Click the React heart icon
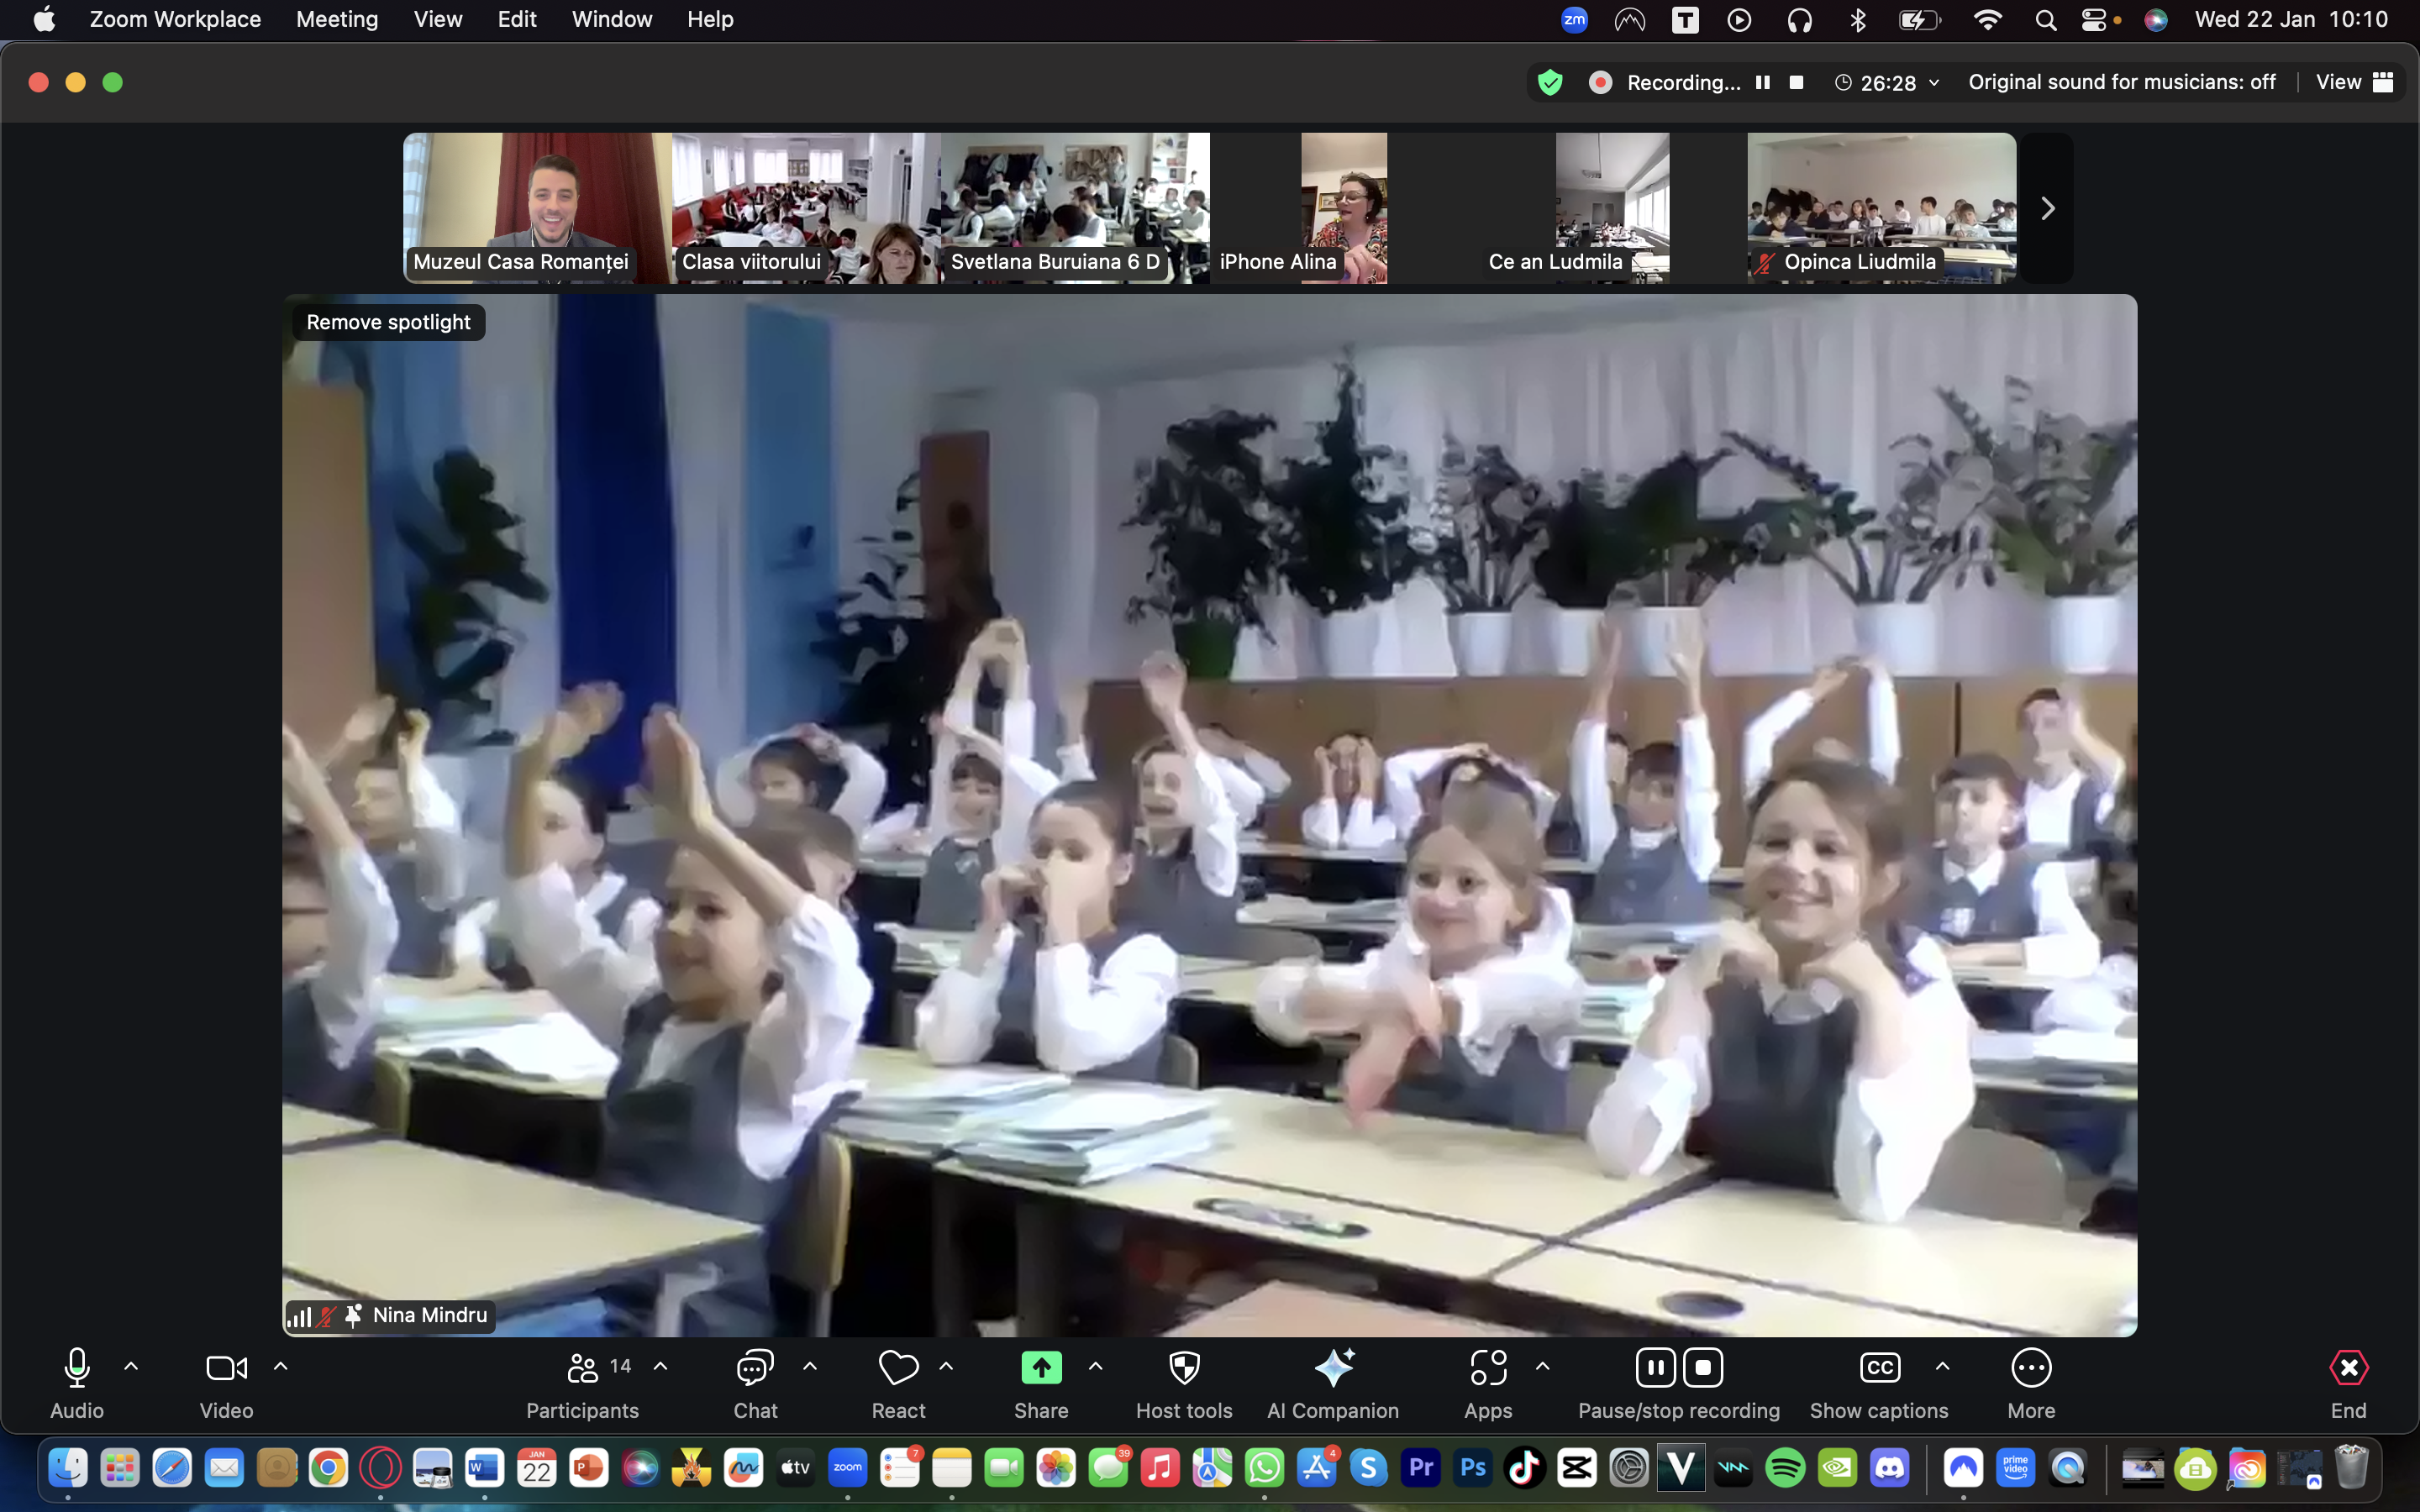Viewport: 2420px width, 1512px height. point(898,1368)
